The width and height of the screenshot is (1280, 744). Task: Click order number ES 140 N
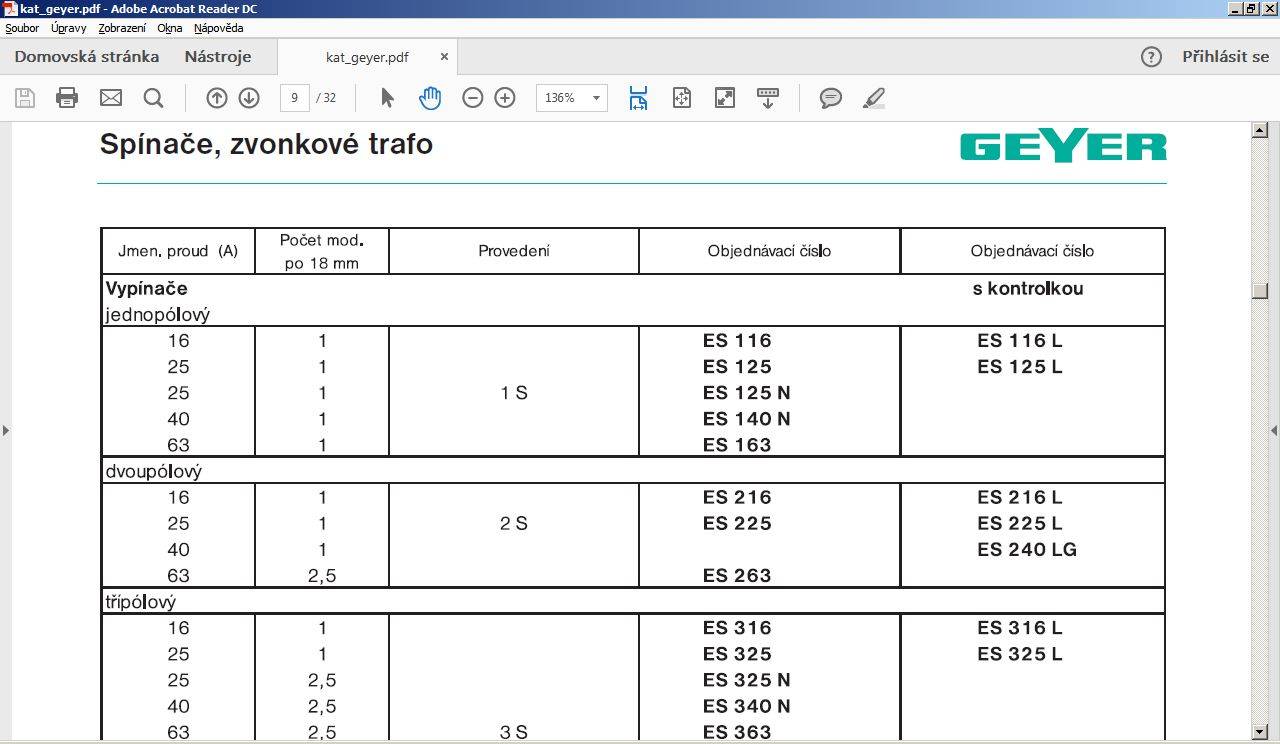747,419
